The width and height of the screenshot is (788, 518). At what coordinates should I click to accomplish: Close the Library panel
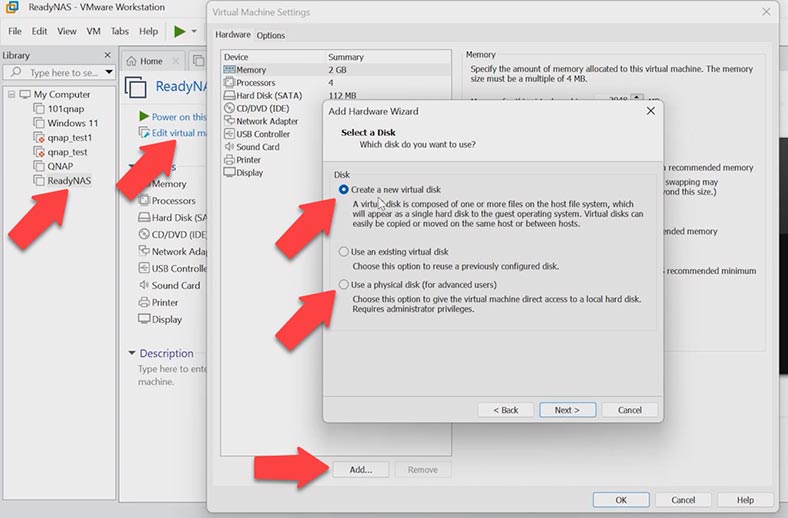pyautogui.click(x=107, y=55)
